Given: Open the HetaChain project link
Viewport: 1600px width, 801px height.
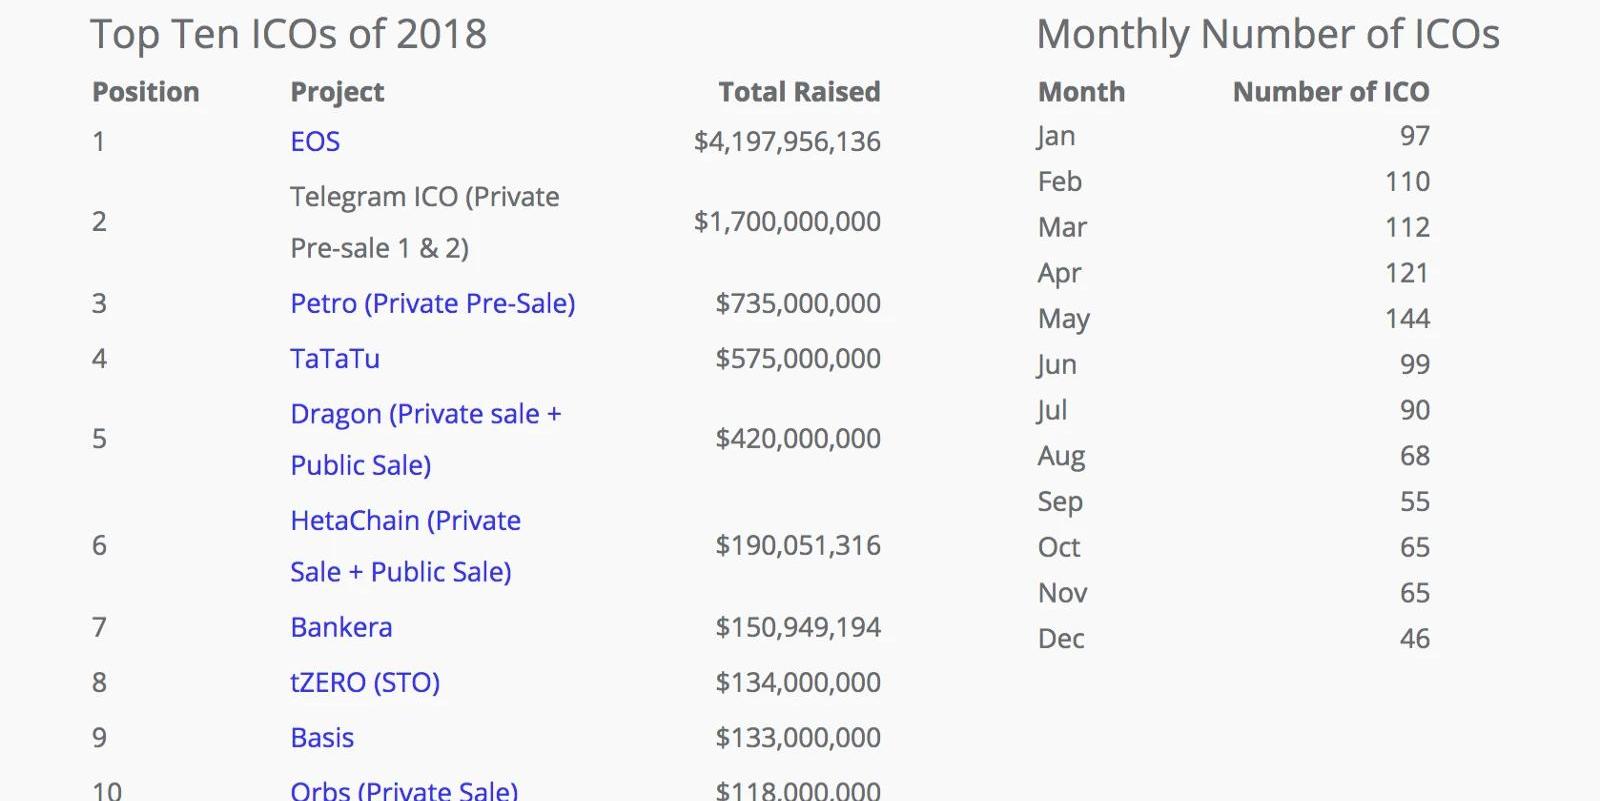Looking at the screenshot, I should [405, 521].
